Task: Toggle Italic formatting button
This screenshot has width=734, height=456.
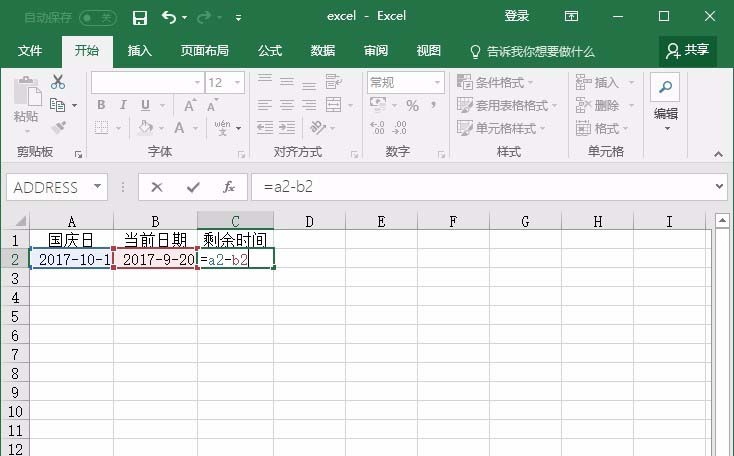Action: 122,105
